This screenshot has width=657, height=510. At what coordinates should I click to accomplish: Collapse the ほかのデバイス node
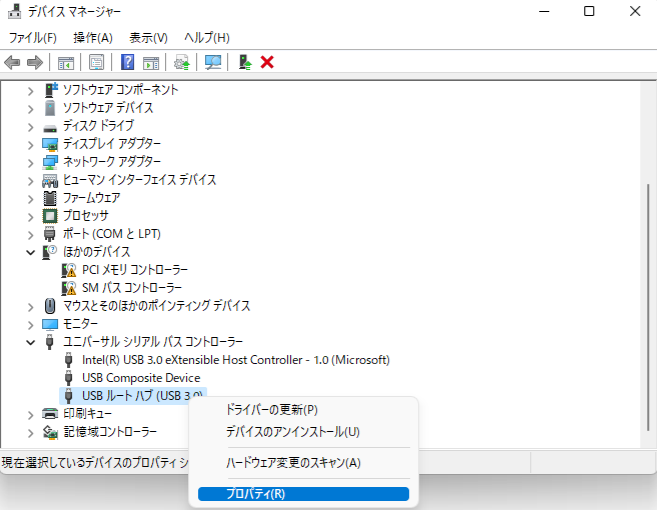coord(30,252)
